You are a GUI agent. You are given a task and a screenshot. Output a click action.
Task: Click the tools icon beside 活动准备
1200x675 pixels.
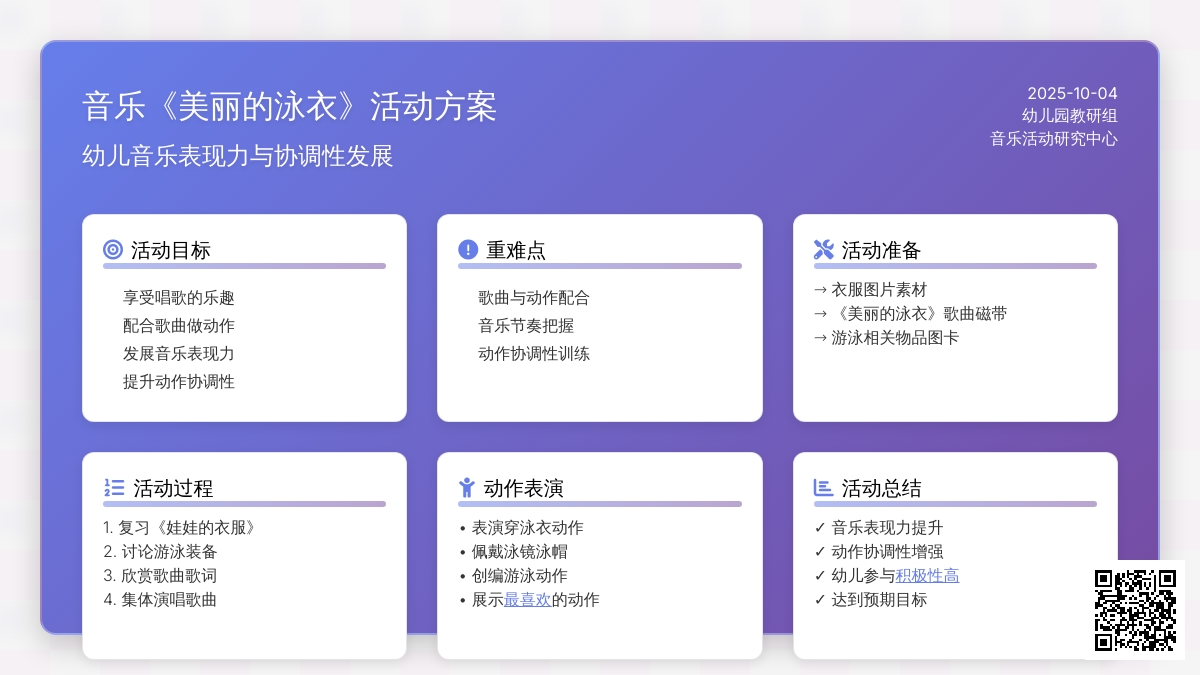point(824,250)
